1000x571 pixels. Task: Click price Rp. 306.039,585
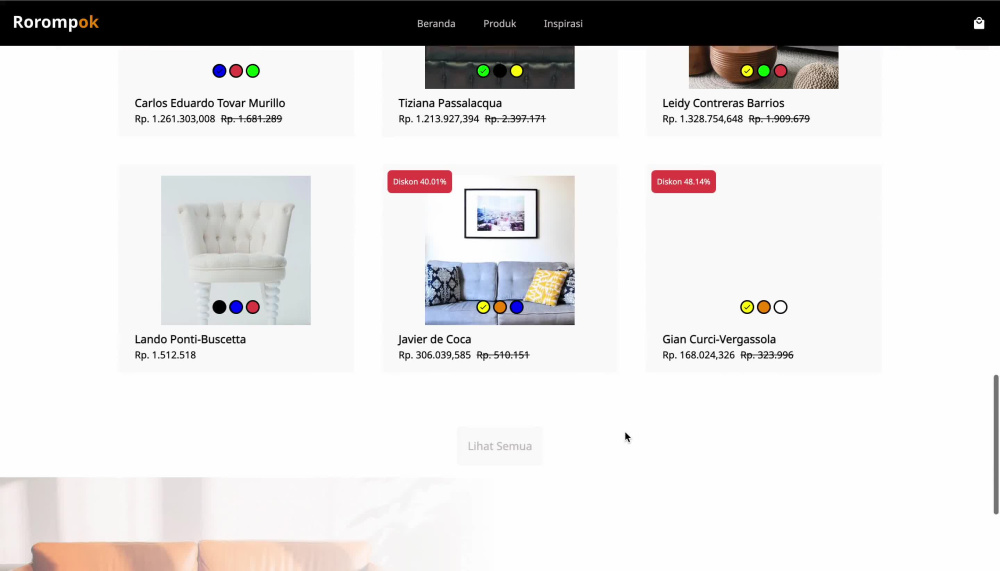(x=434, y=355)
